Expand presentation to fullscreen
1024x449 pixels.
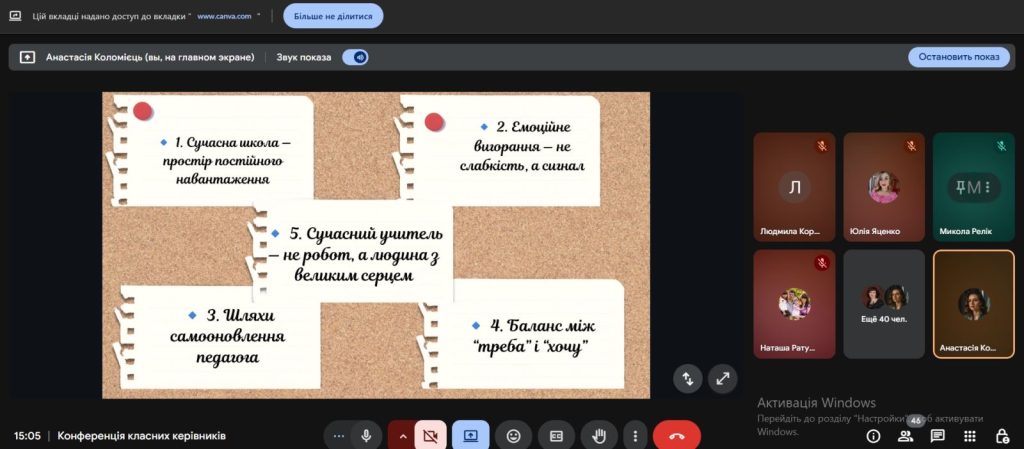pyautogui.click(x=722, y=378)
